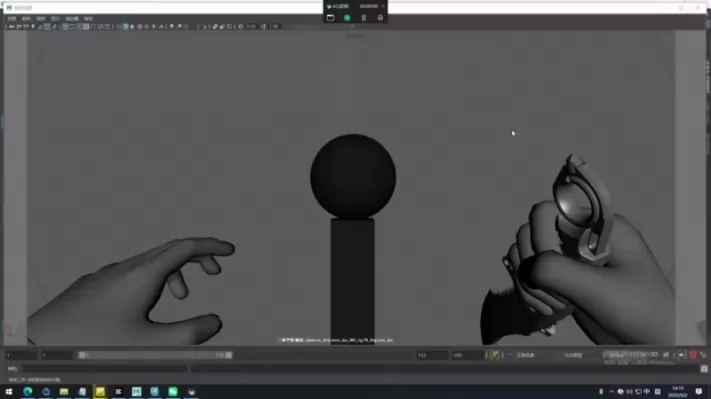Viewport: 711px width, 399px height.
Task: Open the CapCut icon in taskbar
Action: (x=118, y=392)
